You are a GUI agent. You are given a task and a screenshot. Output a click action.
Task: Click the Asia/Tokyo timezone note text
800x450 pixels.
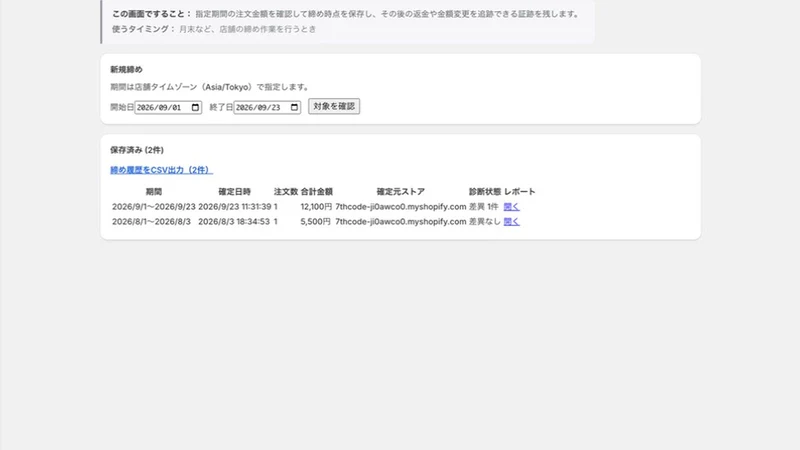point(210,87)
